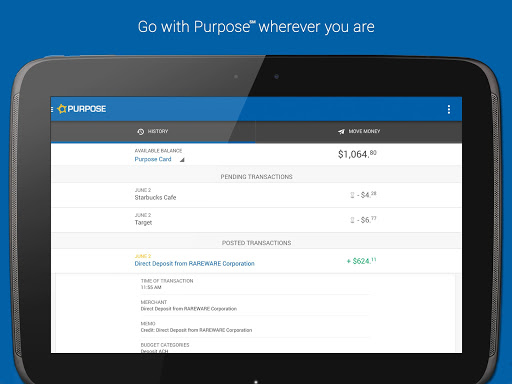Viewport: 512px width, 384px height.
Task: Open the Target pending transaction
Action: [x=256, y=220]
